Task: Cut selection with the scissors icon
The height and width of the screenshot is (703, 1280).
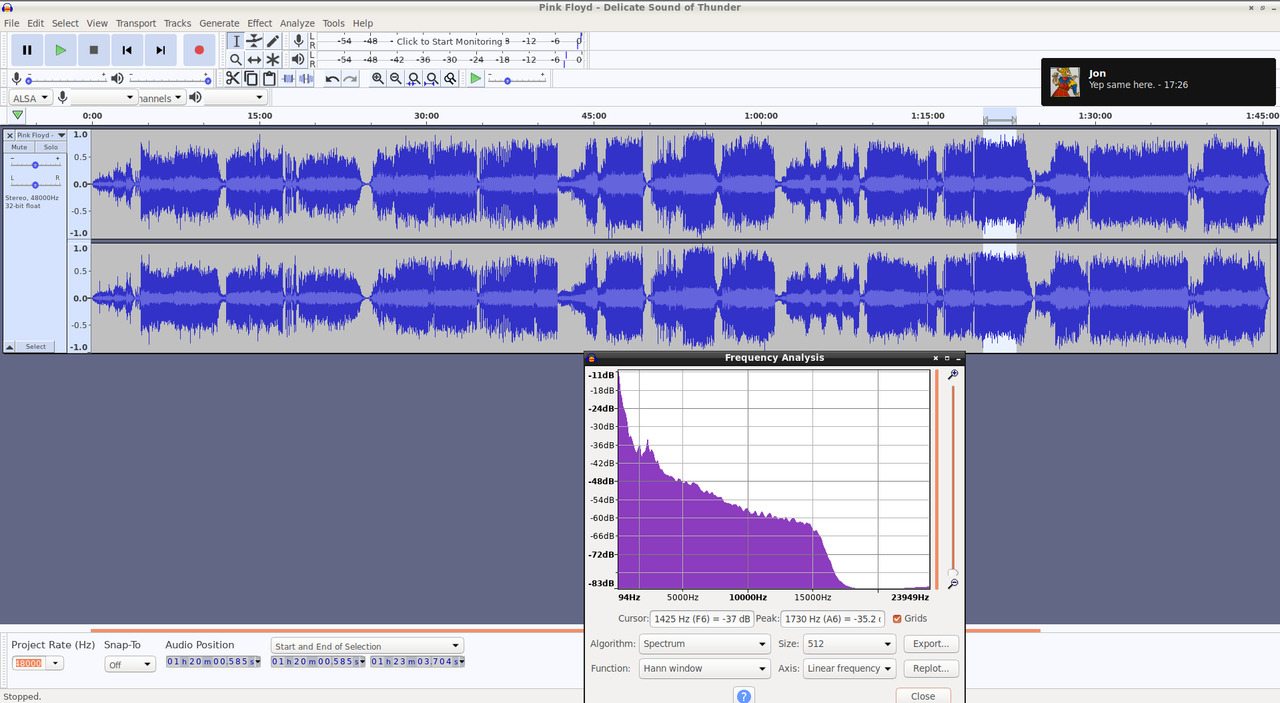Action: point(233,78)
